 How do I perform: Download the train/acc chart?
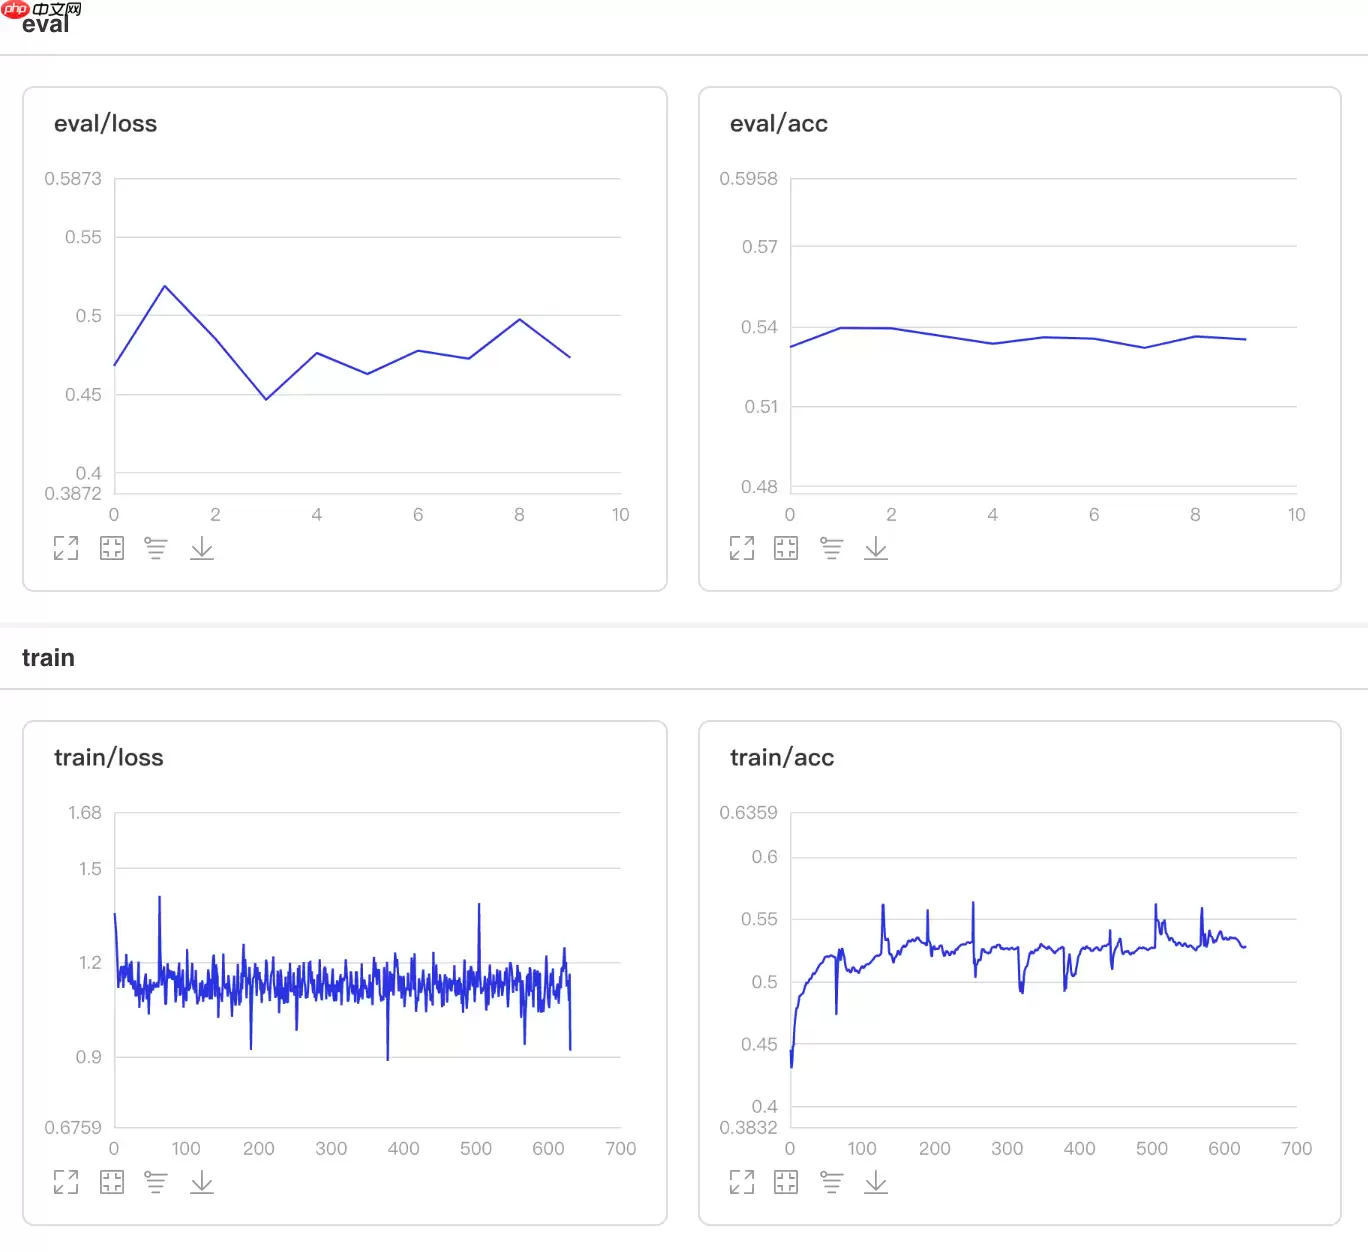coord(876,1182)
